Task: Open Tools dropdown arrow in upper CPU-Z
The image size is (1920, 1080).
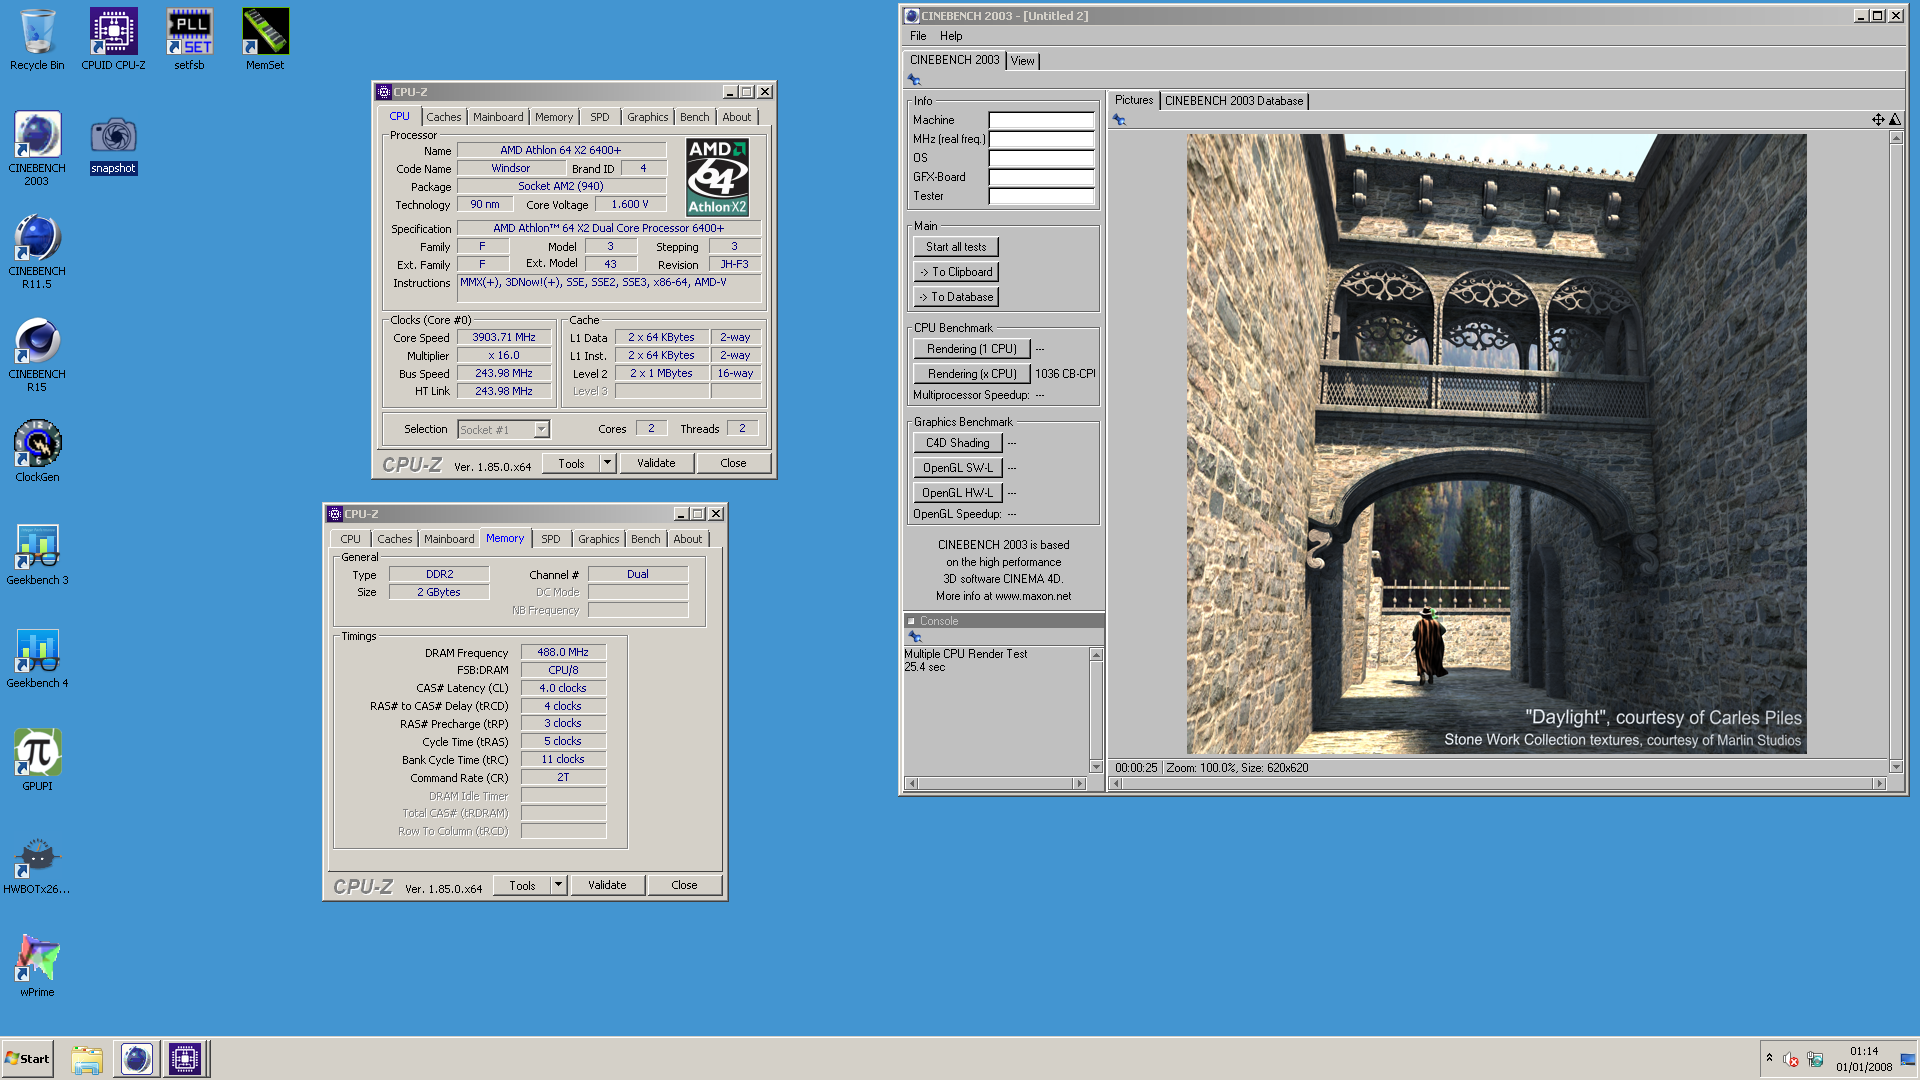Action: [x=607, y=463]
